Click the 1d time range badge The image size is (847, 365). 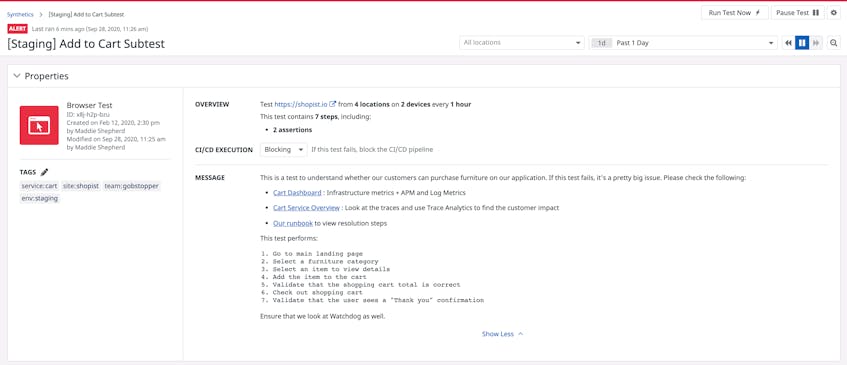coord(601,43)
